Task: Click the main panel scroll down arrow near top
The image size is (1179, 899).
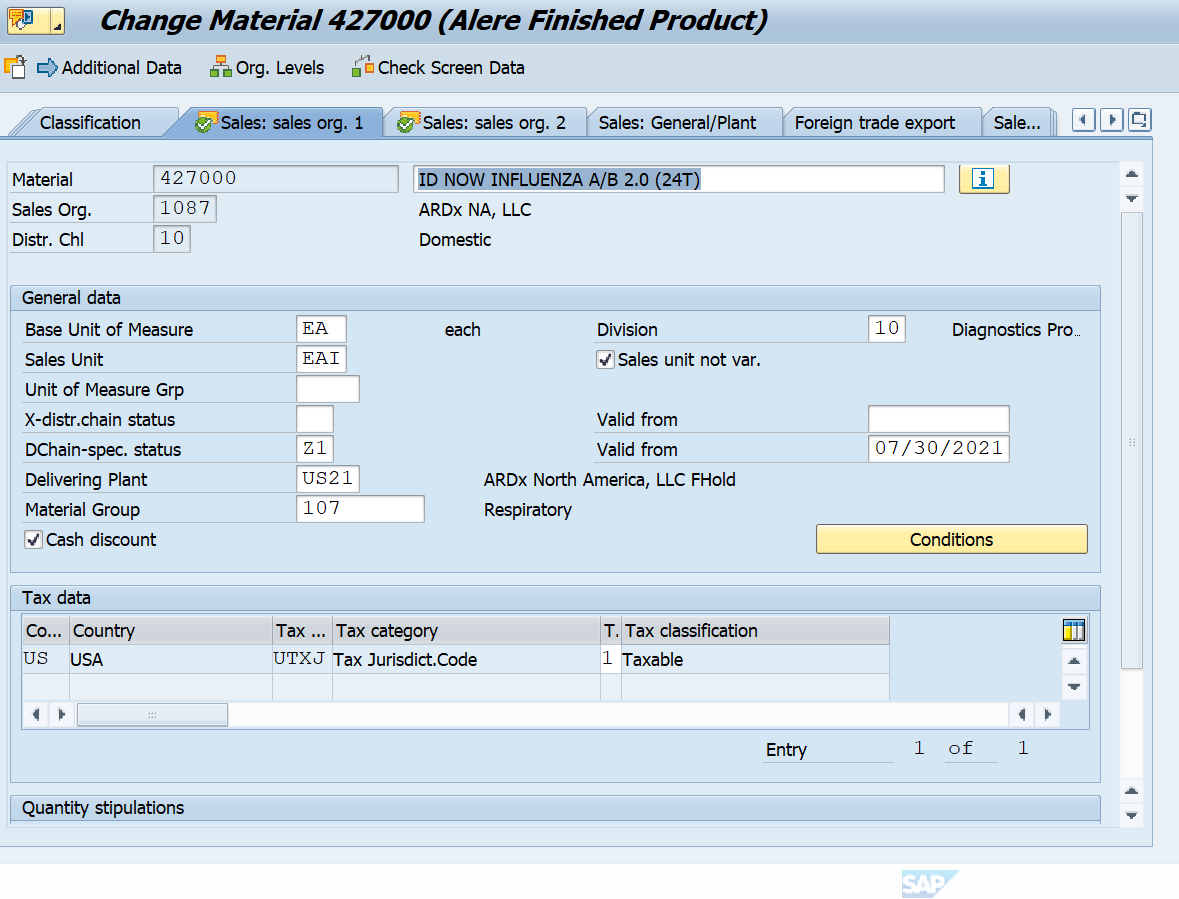Action: pyautogui.click(x=1132, y=199)
